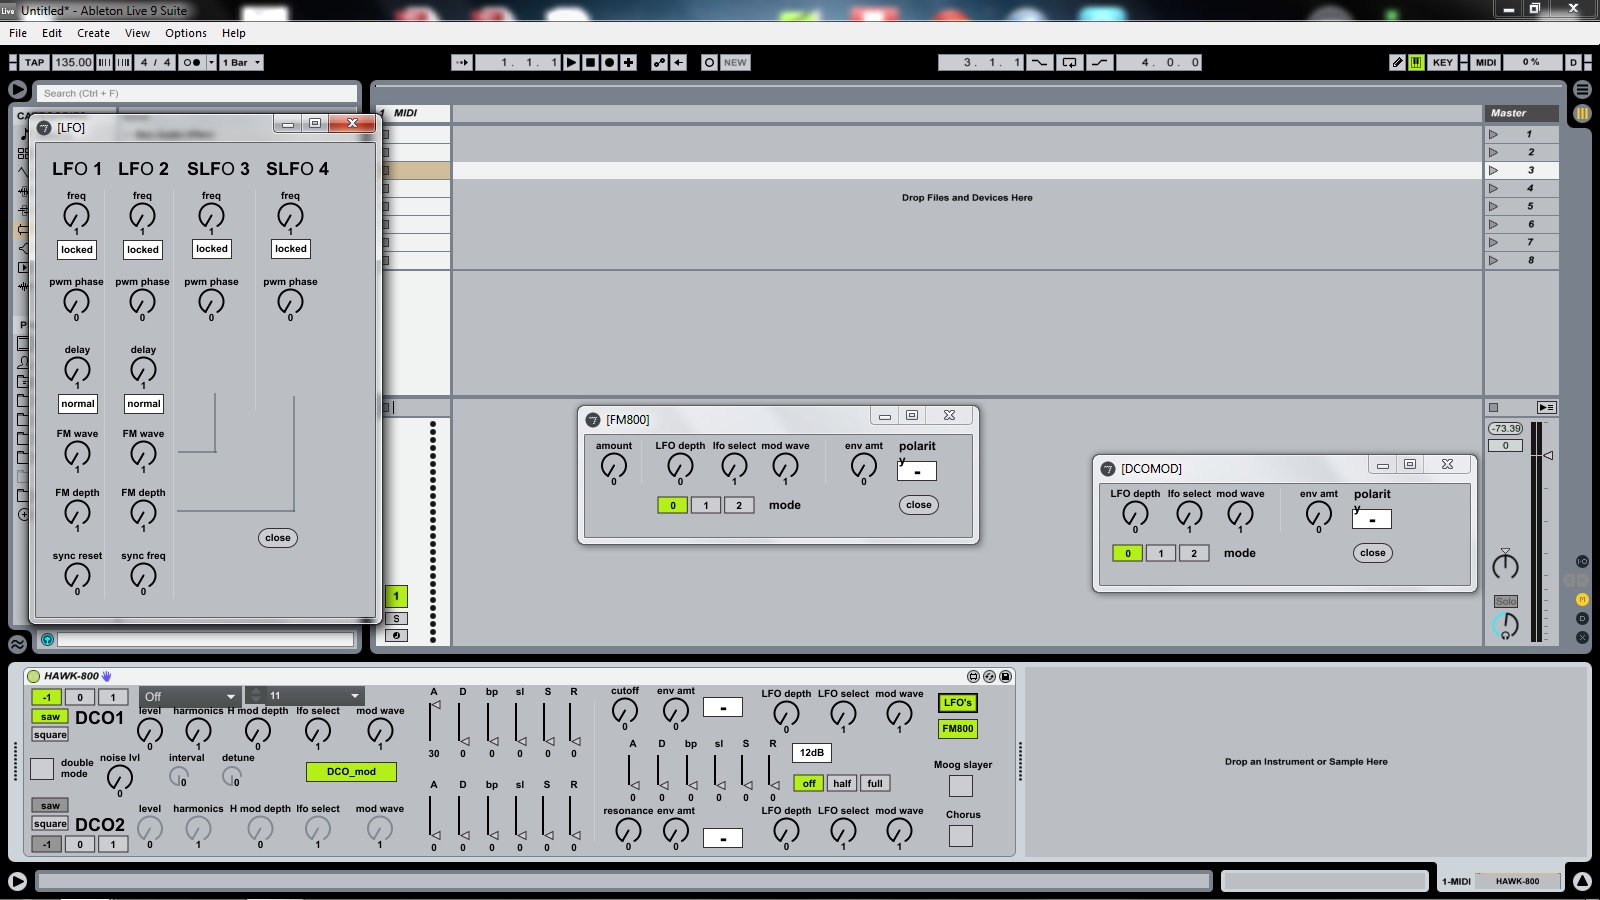Image resolution: width=1600 pixels, height=900 pixels.
Task: Enable the Chorus checkbox
Action: pyautogui.click(x=961, y=835)
